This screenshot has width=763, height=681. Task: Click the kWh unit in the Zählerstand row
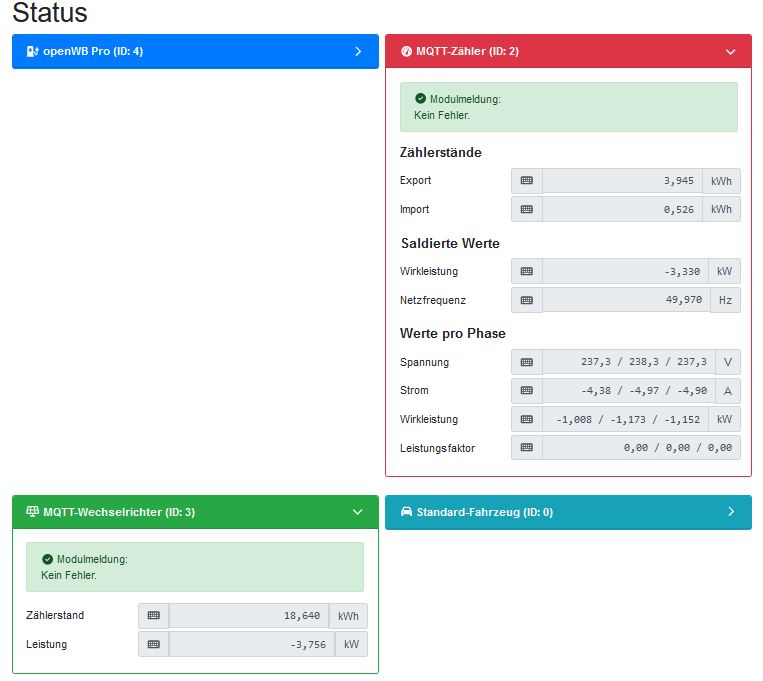click(x=348, y=616)
